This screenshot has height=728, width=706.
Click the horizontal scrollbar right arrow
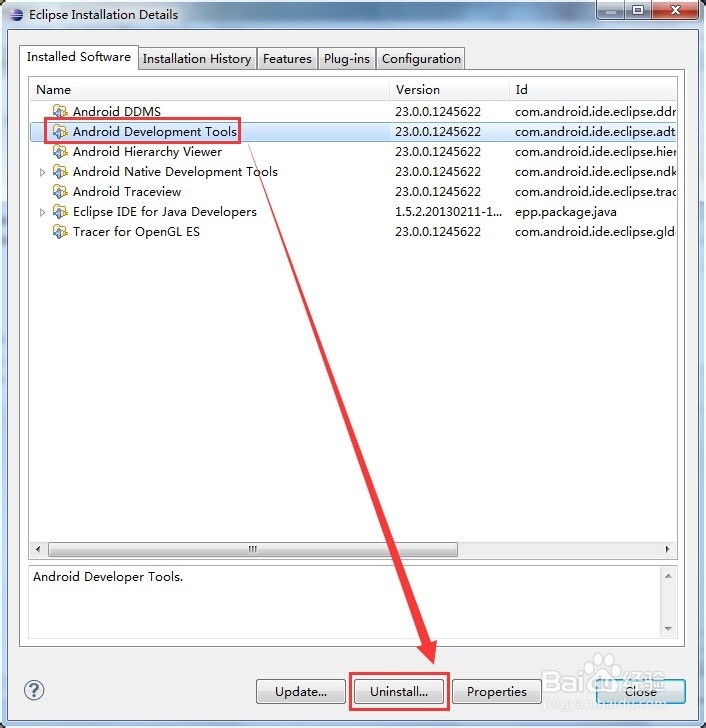(667, 549)
